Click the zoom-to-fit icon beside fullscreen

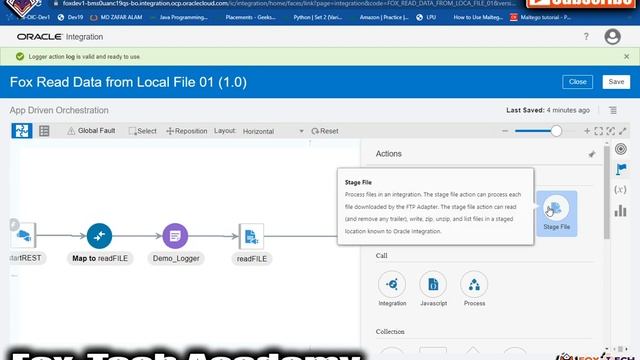pyautogui.click(x=611, y=131)
